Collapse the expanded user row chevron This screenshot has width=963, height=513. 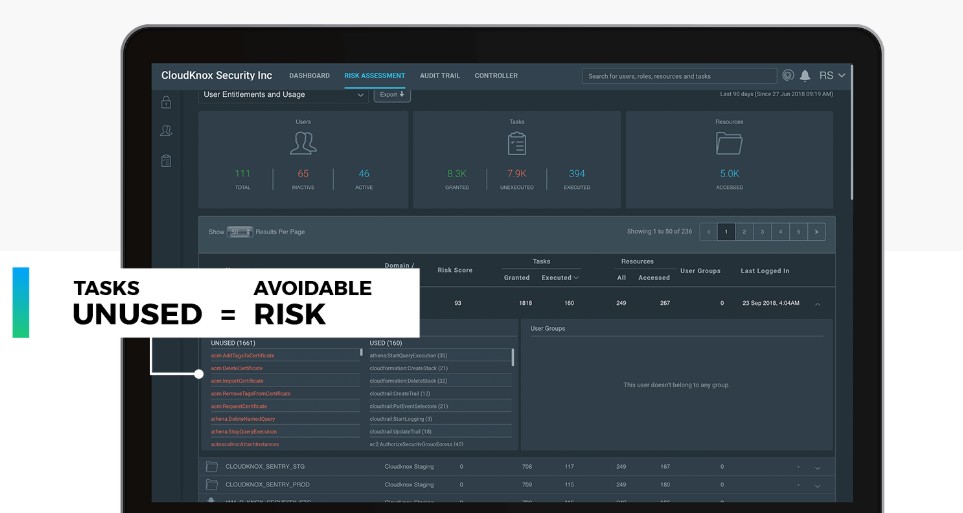[817, 304]
